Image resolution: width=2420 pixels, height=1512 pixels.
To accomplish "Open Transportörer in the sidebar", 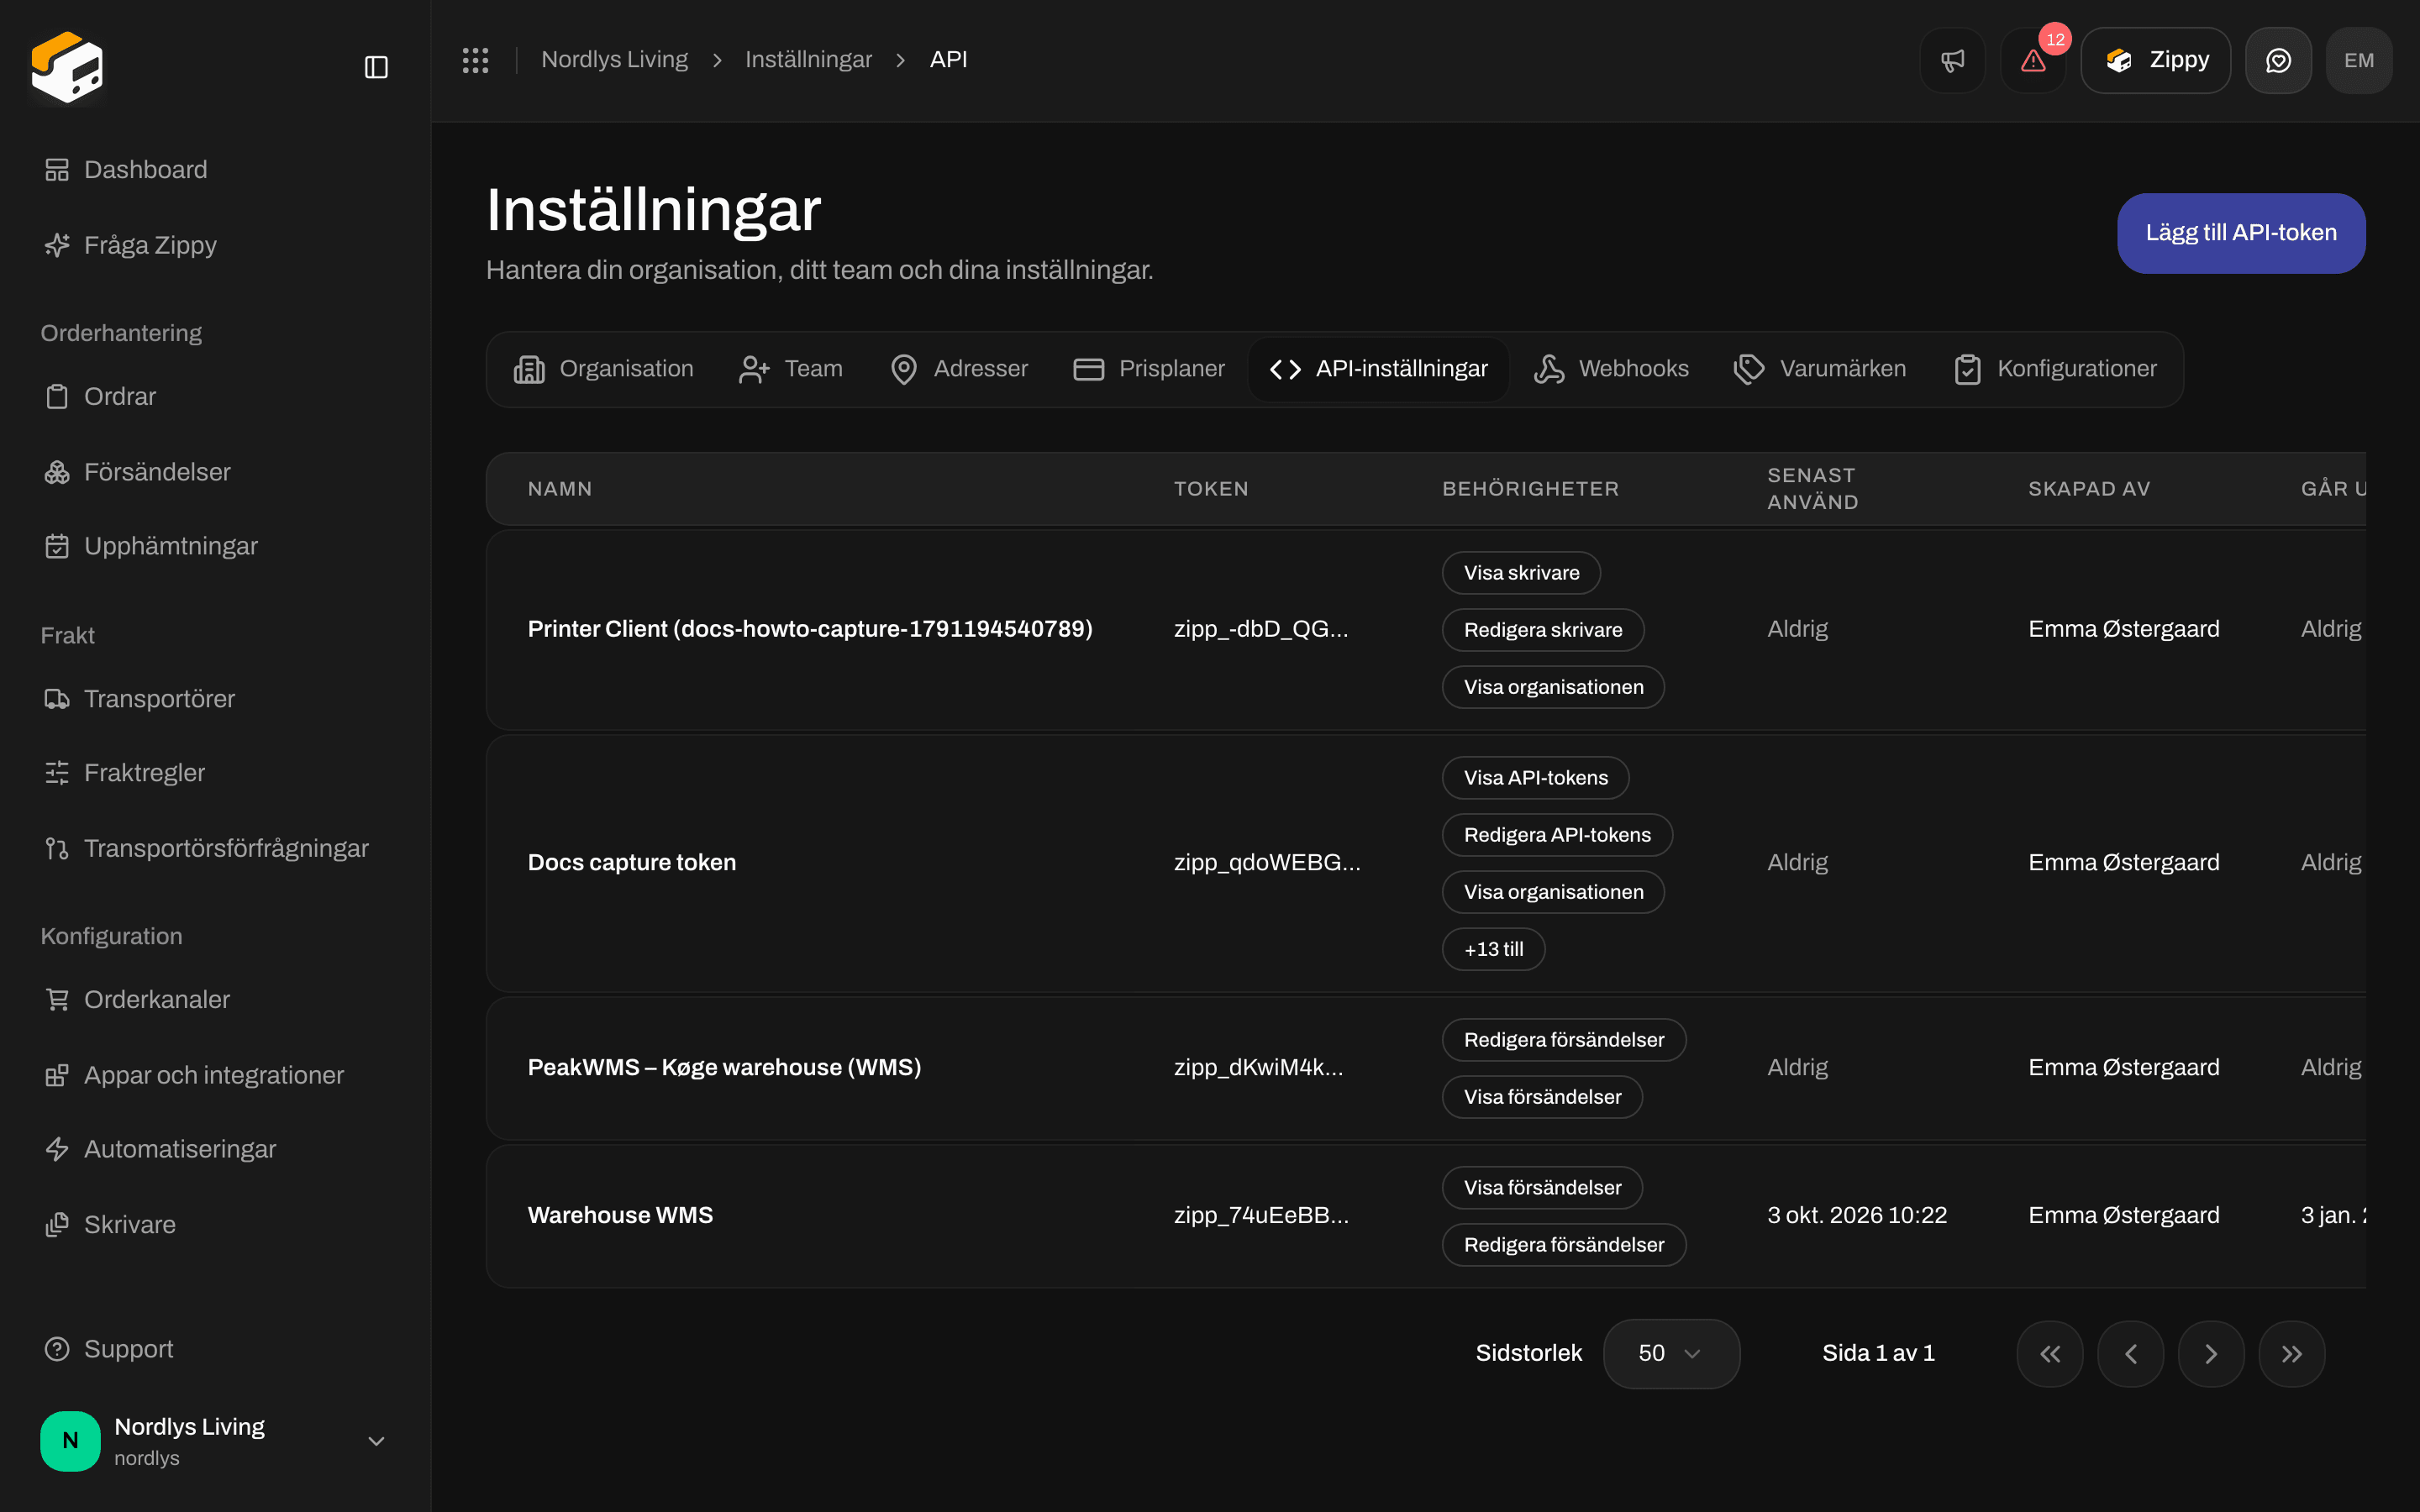I will [139, 699].
